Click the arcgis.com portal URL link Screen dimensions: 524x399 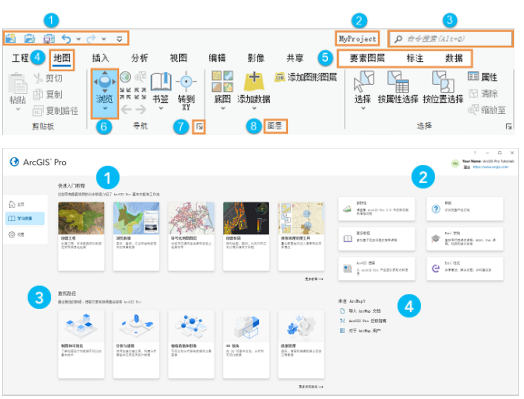pos(491,167)
